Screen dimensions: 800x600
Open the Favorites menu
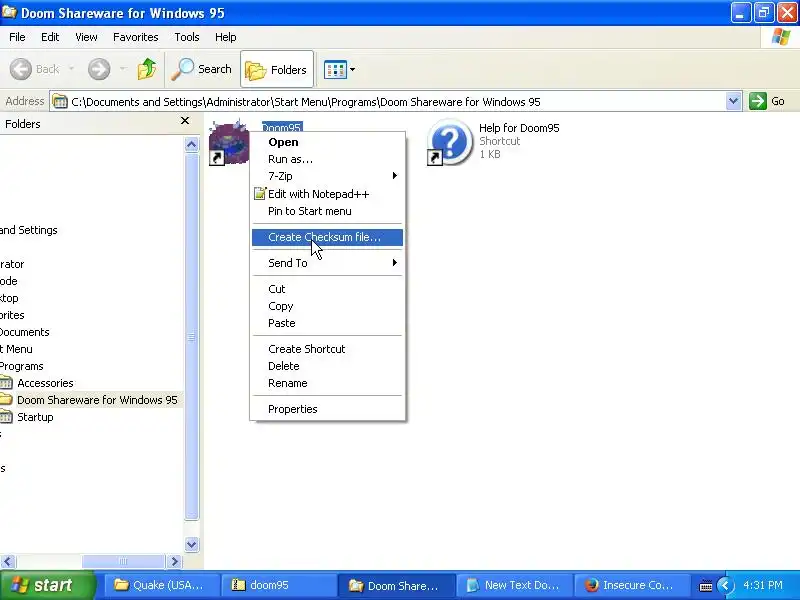point(136,37)
